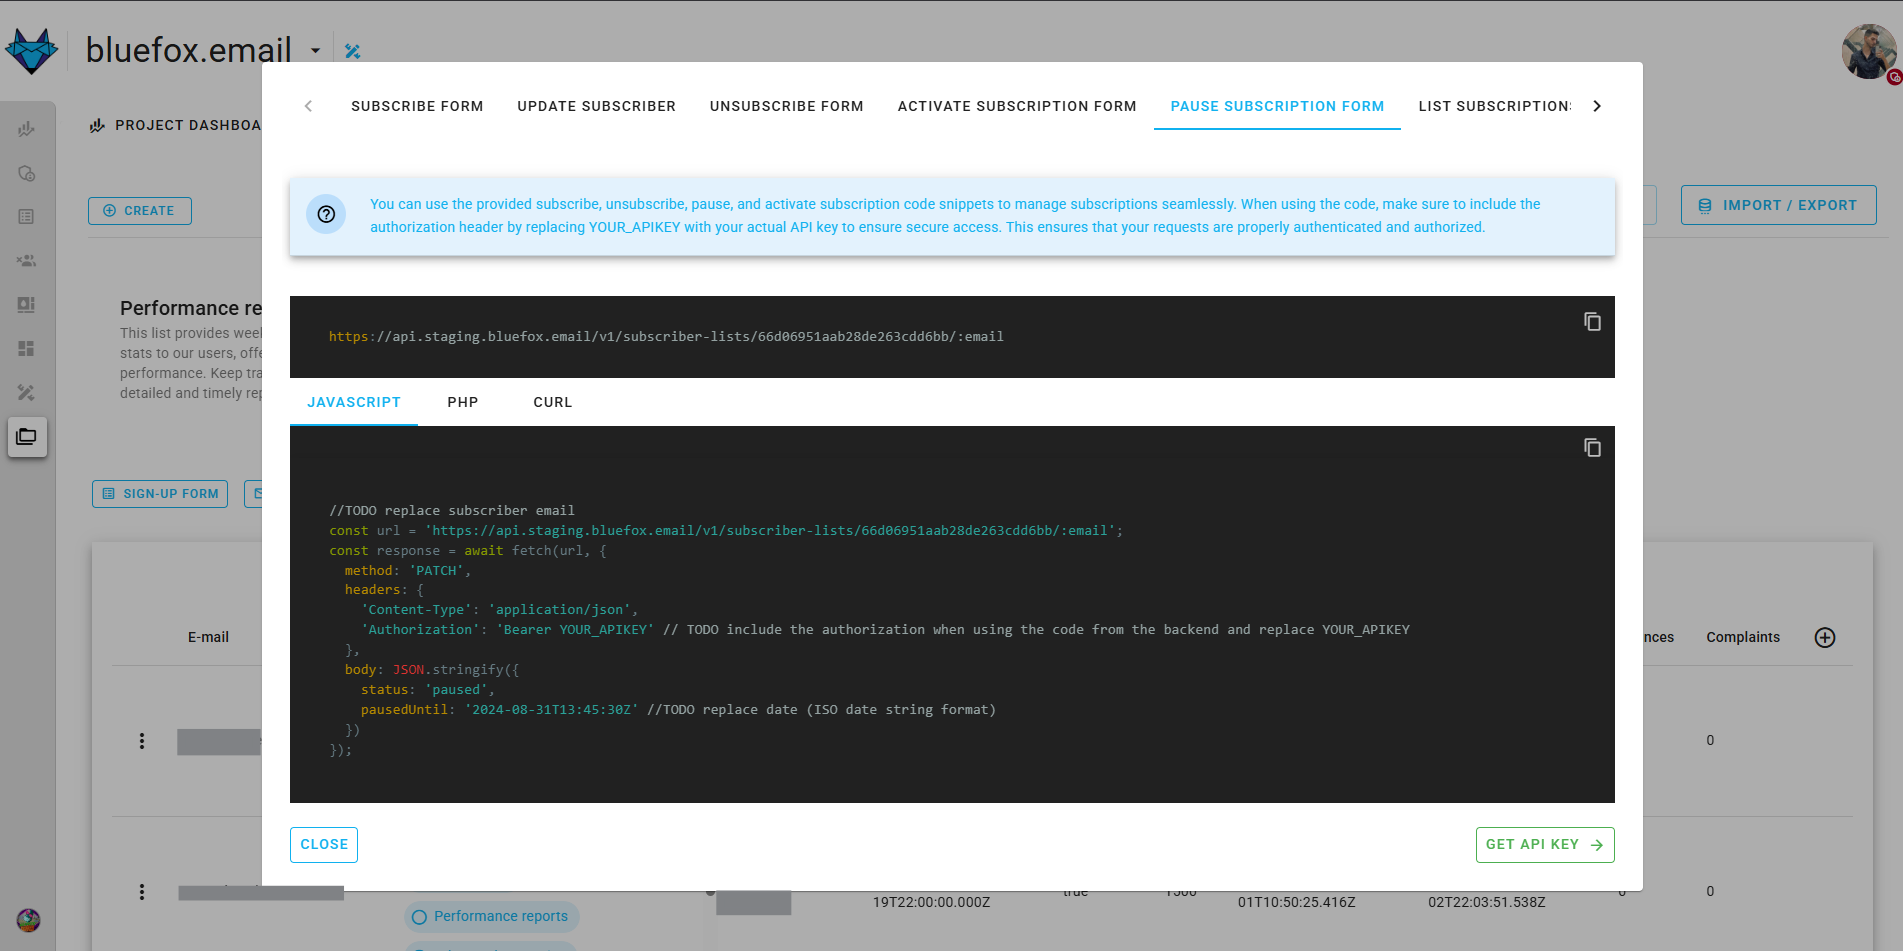Click the bluefox fox logo

pyautogui.click(x=31, y=50)
